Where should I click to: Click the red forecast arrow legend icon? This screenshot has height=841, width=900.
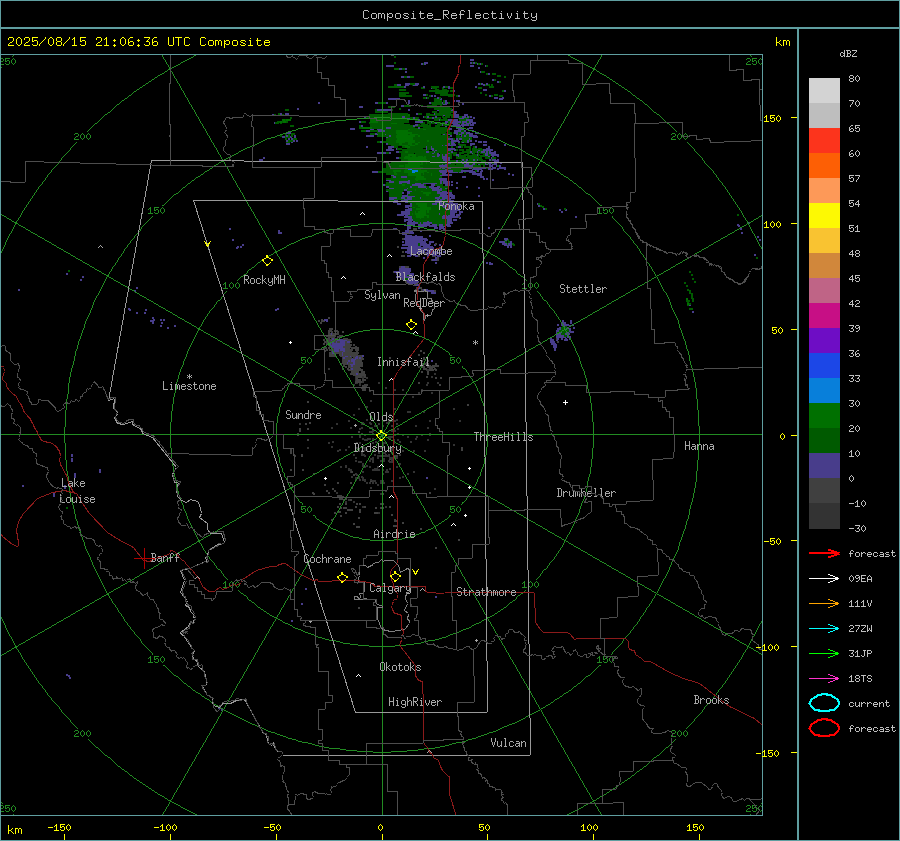(824, 553)
